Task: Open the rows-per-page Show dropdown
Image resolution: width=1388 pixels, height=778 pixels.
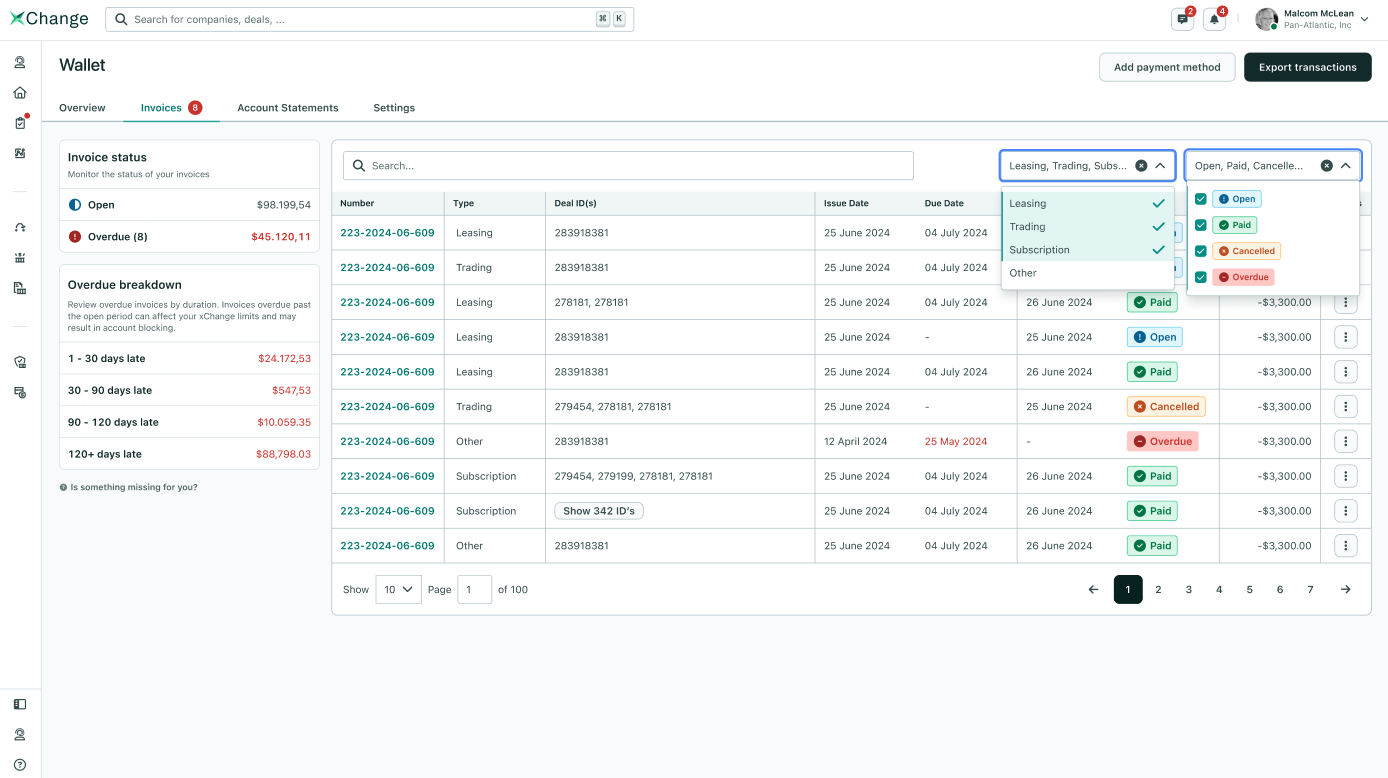Action: click(398, 590)
